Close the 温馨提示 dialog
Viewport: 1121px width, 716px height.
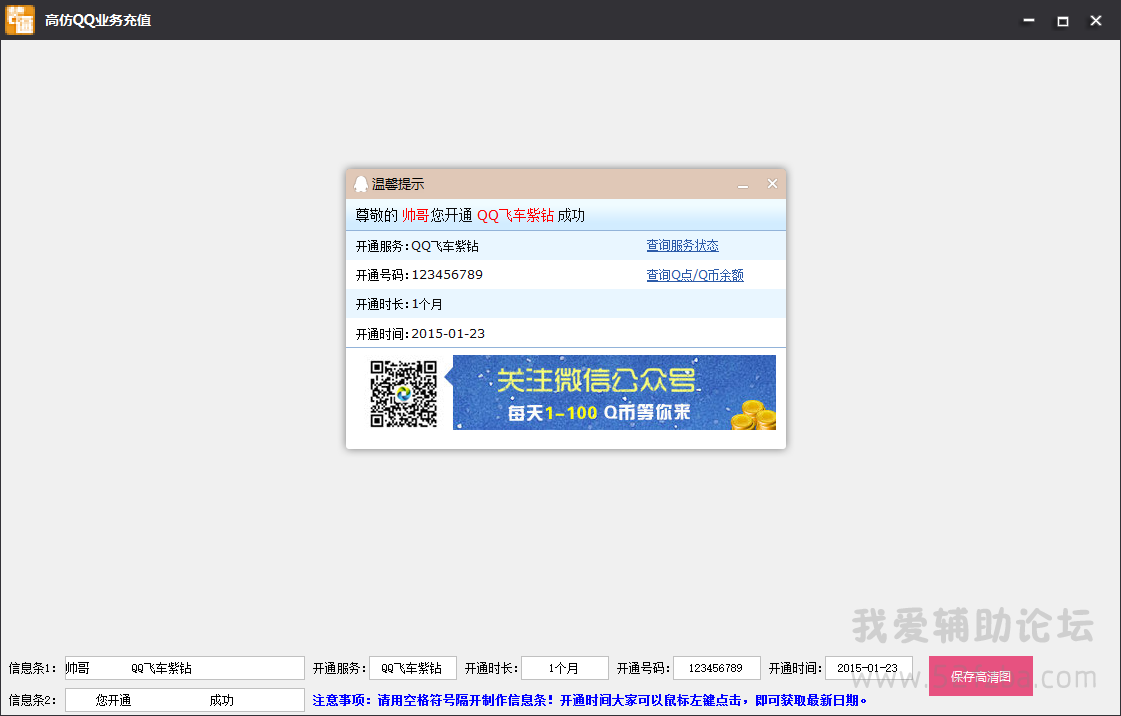772,184
